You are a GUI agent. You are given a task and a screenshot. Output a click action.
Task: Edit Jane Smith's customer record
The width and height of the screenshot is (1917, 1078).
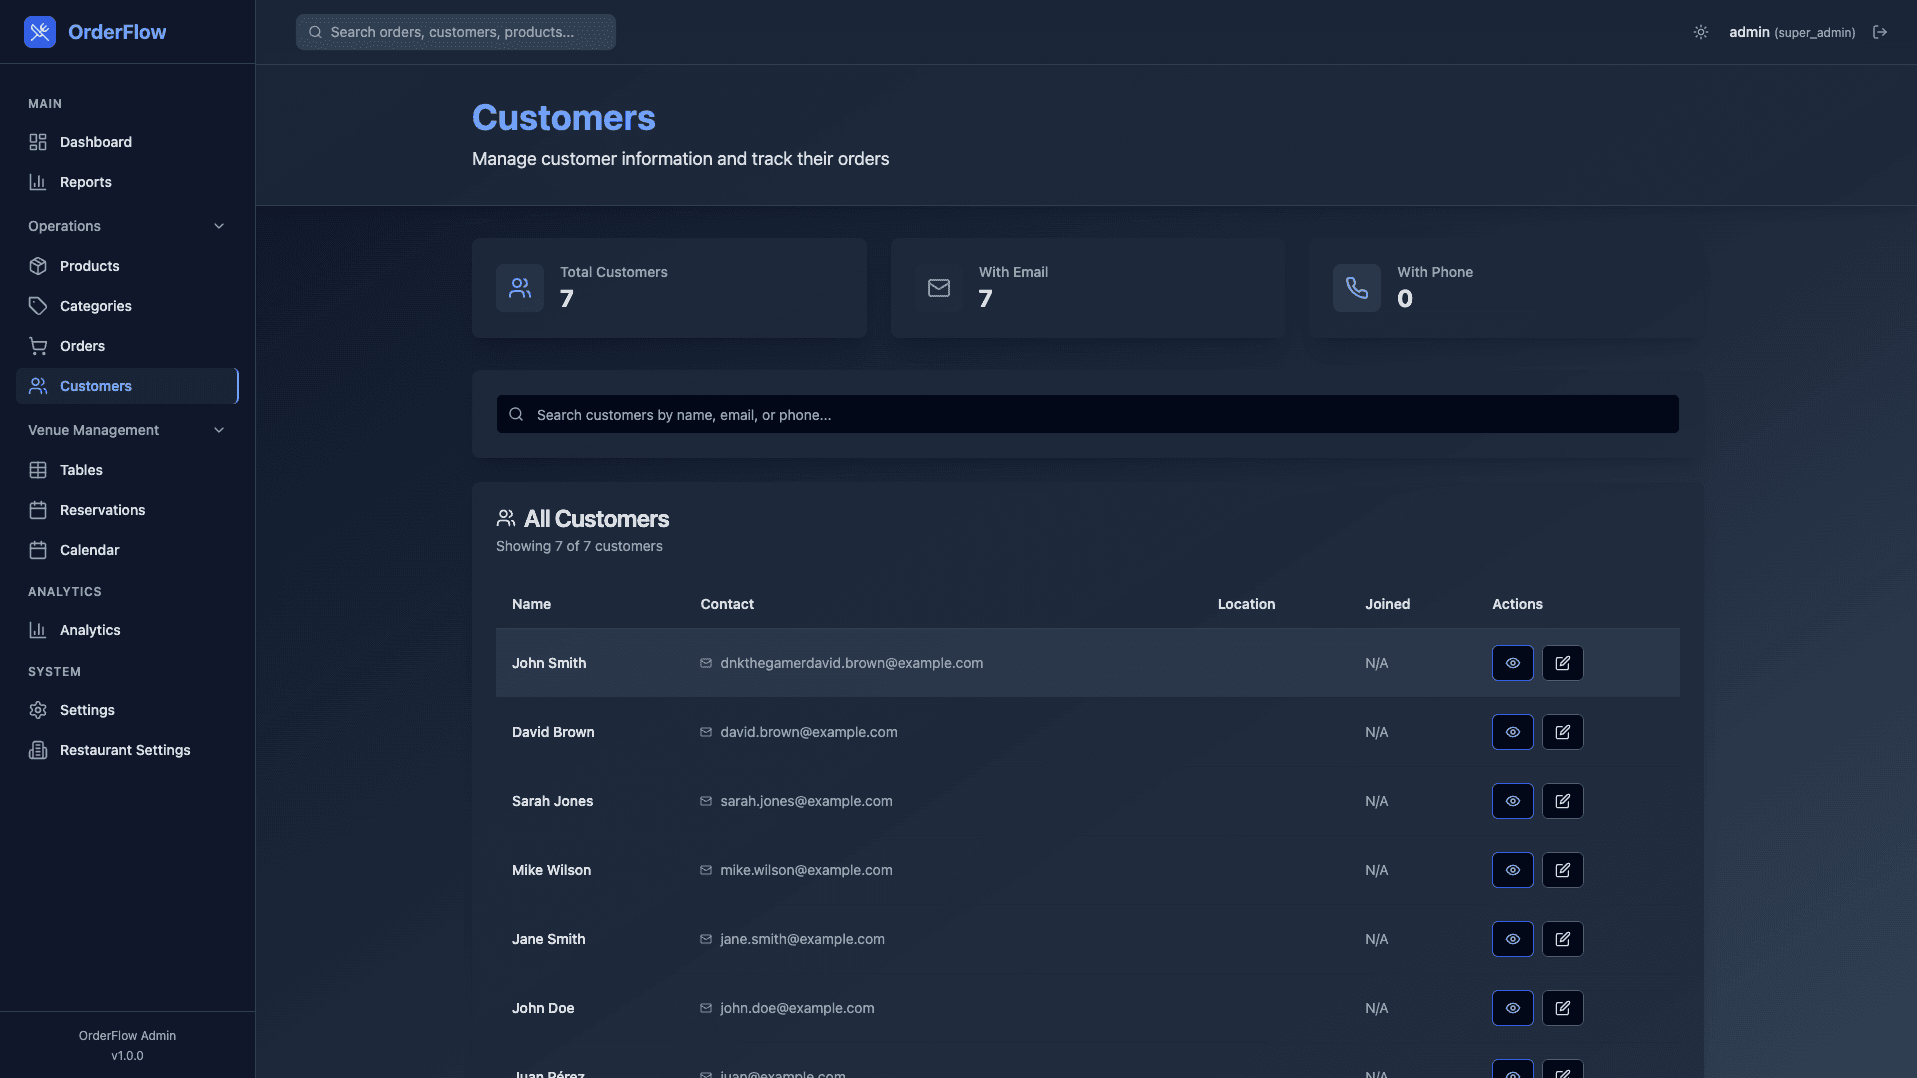pyautogui.click(x=1562, y=938)
